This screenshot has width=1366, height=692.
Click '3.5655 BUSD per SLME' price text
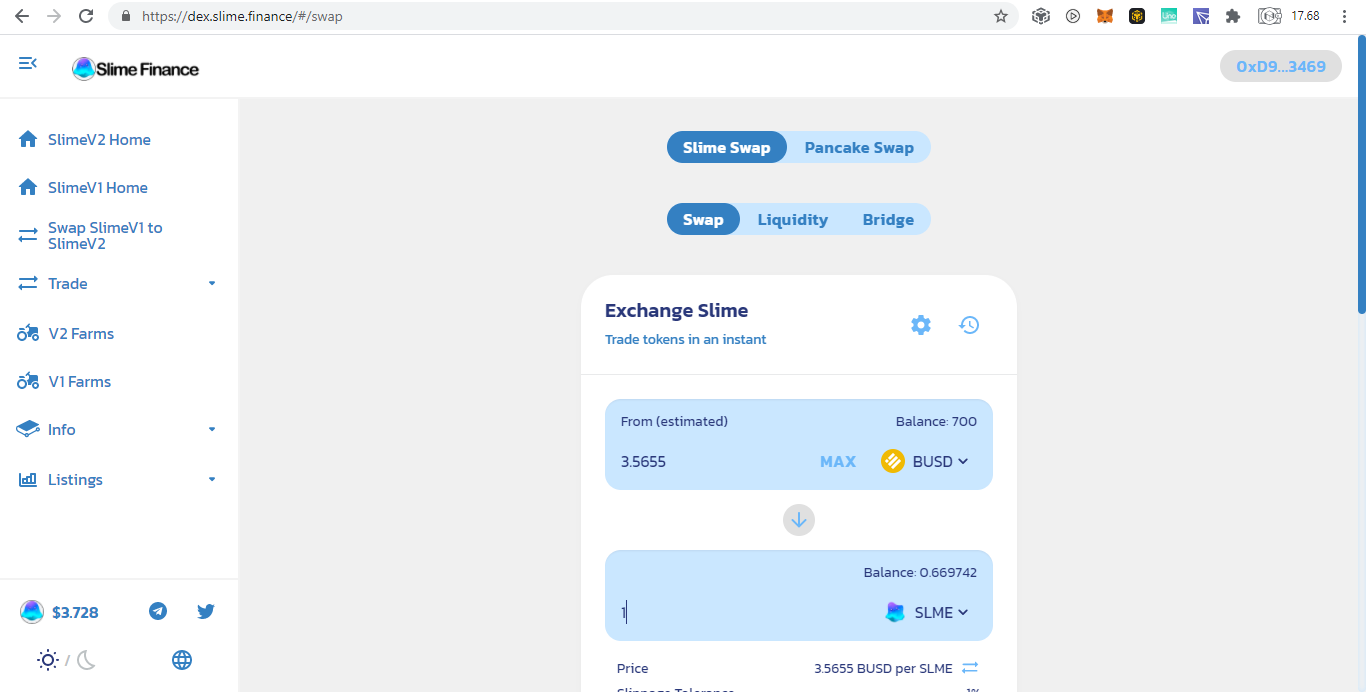click(883, 668)
